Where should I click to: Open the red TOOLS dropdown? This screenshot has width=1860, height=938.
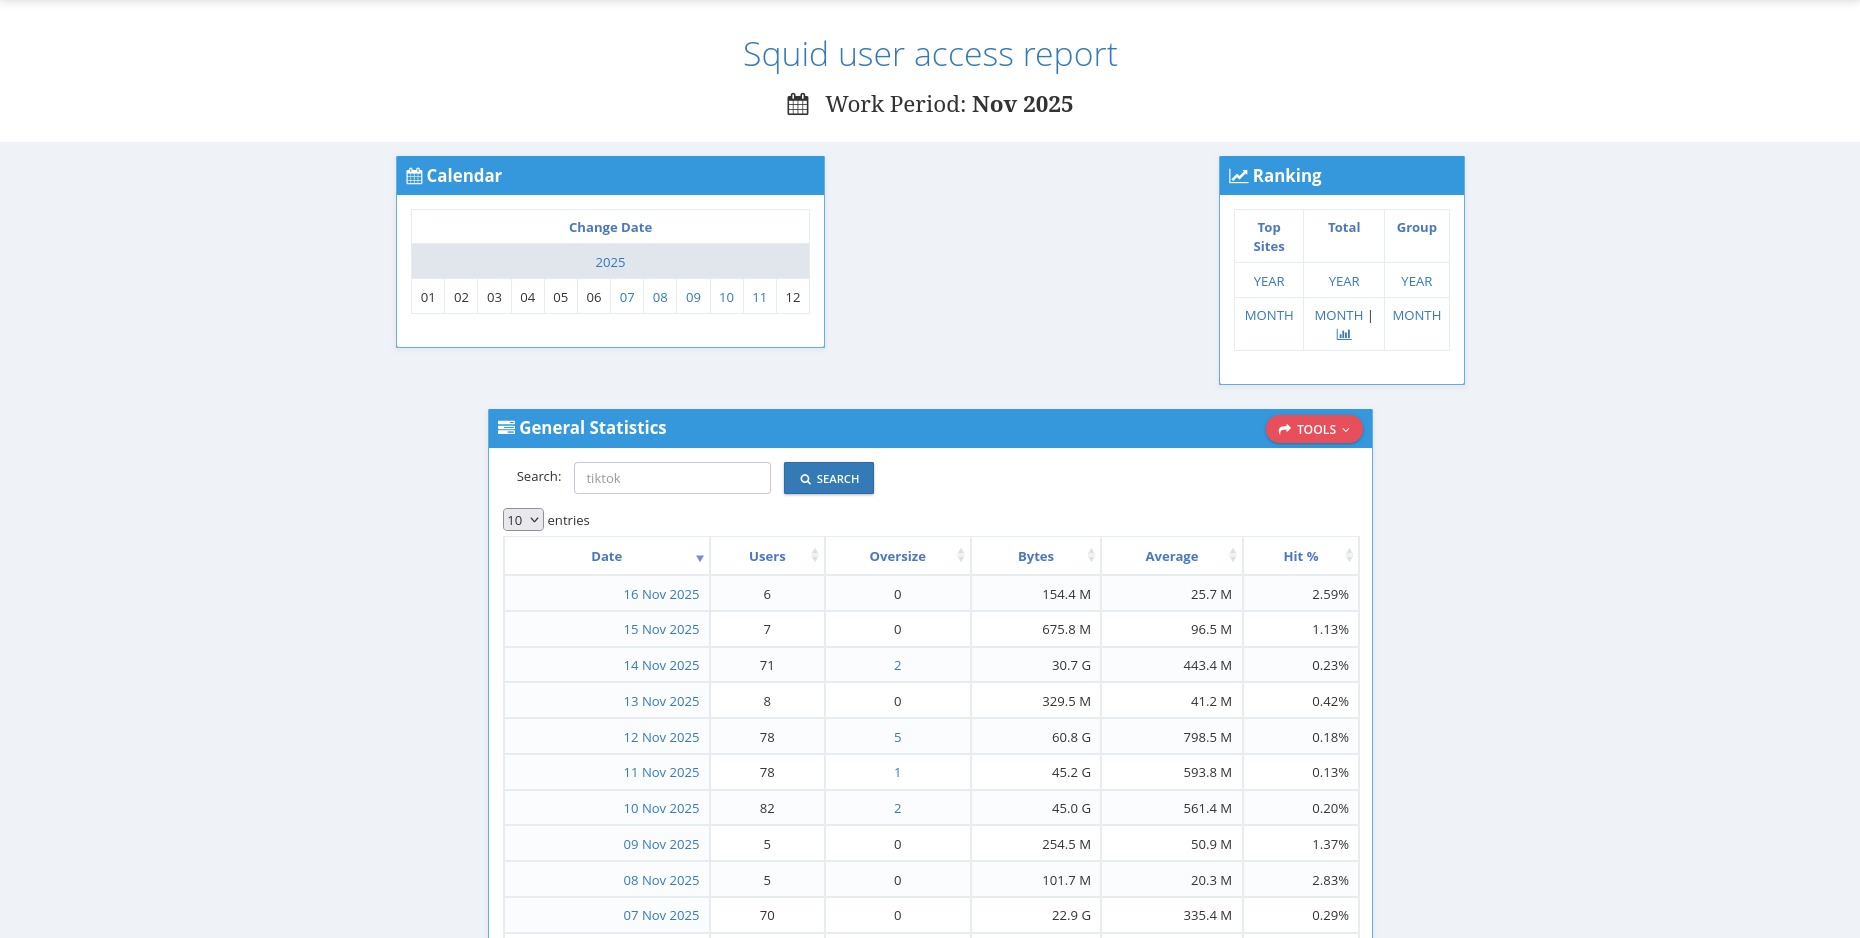pyautogui.click(x=1314, y=429)
